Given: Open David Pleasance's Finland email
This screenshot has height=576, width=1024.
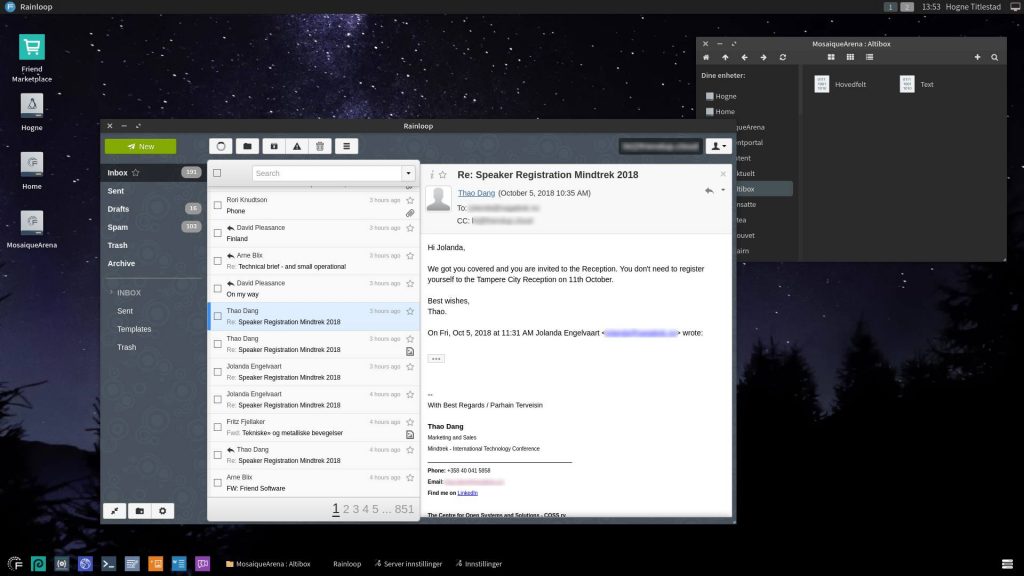Looking at the screenshot, I should pos(313,233).
